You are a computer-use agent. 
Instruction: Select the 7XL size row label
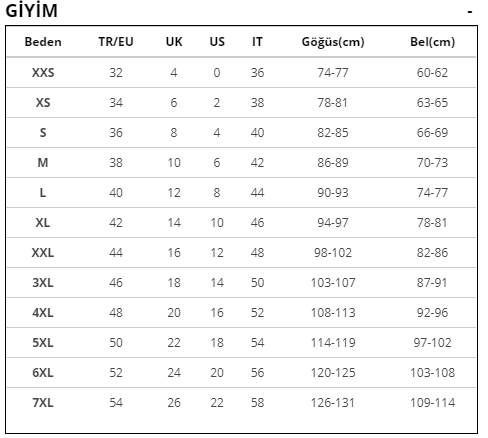(43, 403)
